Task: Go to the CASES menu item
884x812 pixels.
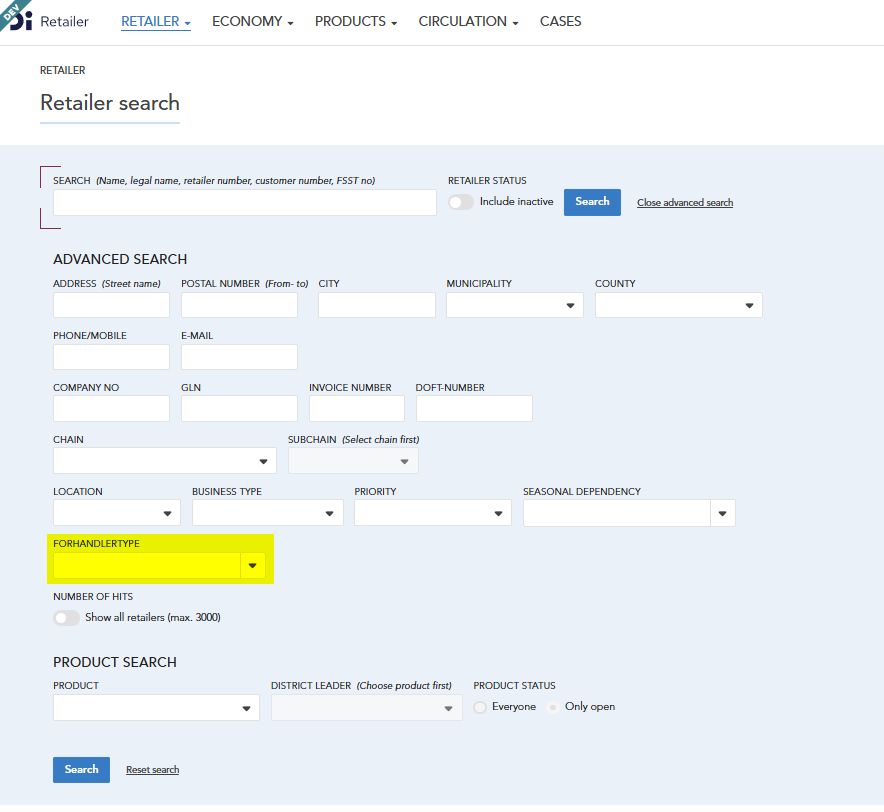Action: point(560,21)
